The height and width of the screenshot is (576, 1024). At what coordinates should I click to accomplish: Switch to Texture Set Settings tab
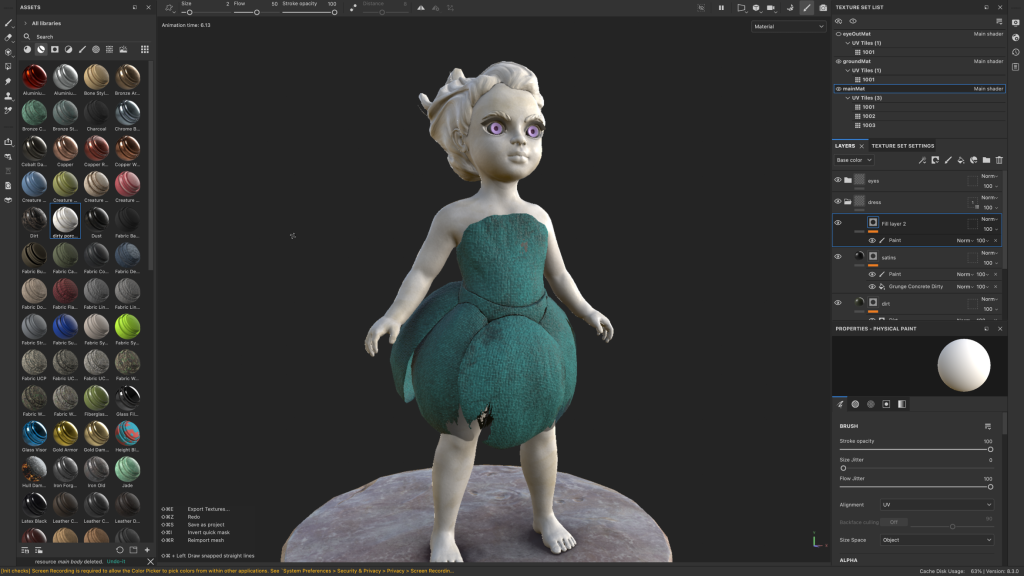[903, 146]
